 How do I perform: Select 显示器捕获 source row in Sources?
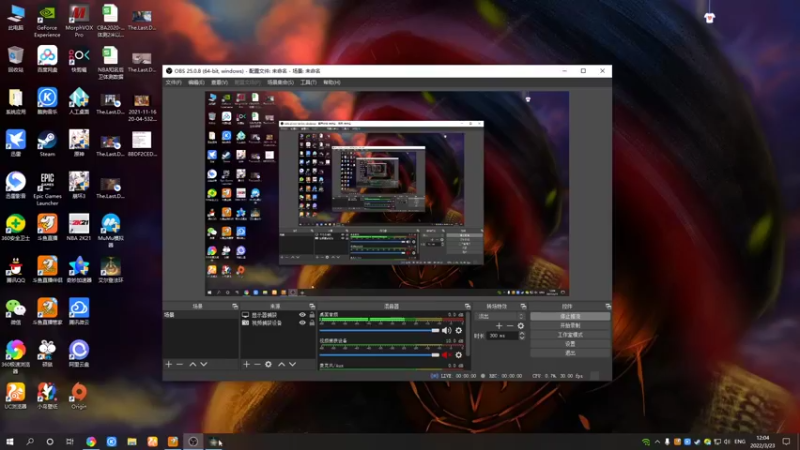(x=278, y=315)
